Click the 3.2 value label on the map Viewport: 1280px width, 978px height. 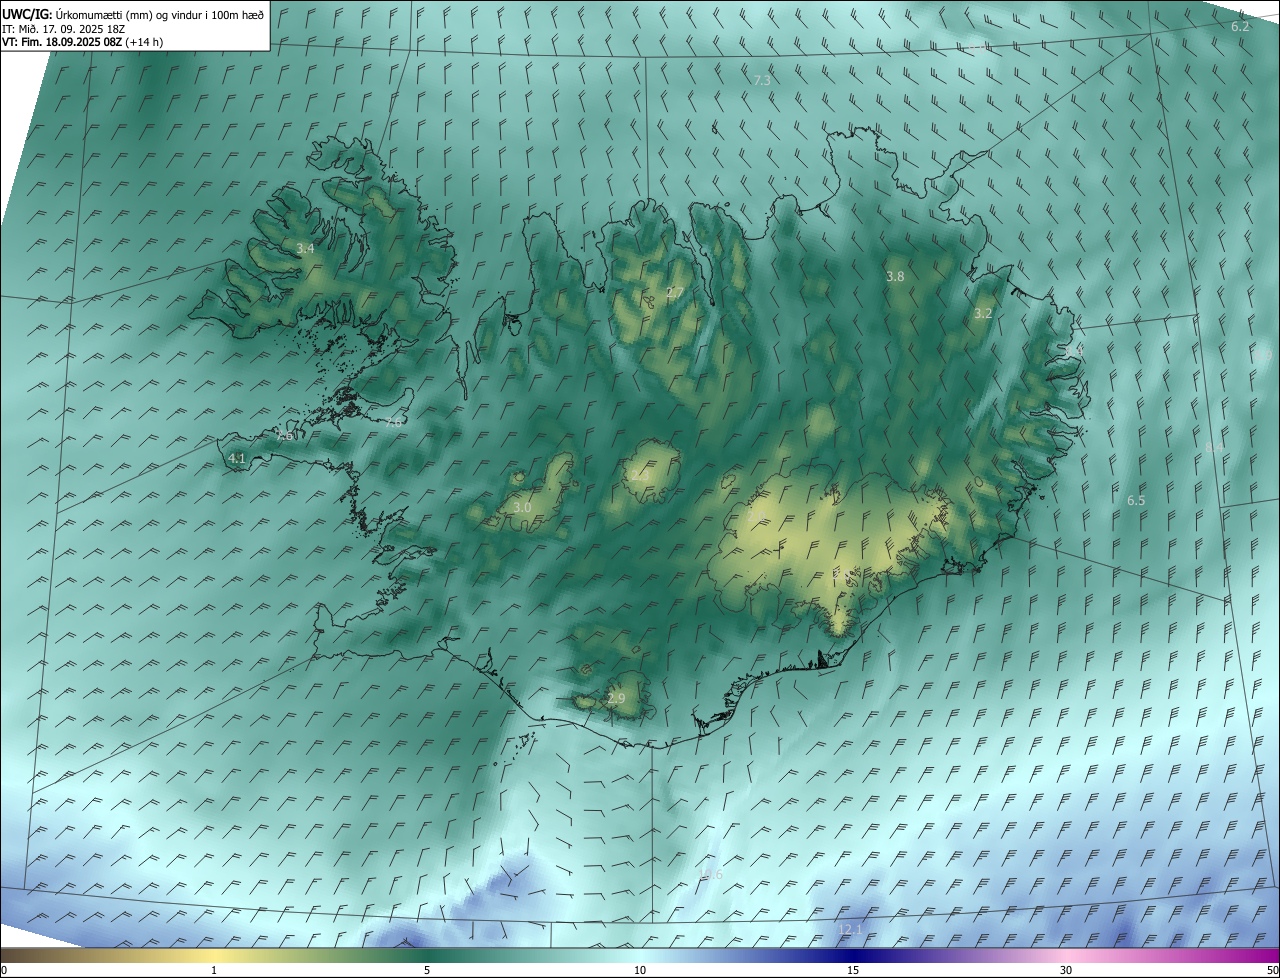983,313
